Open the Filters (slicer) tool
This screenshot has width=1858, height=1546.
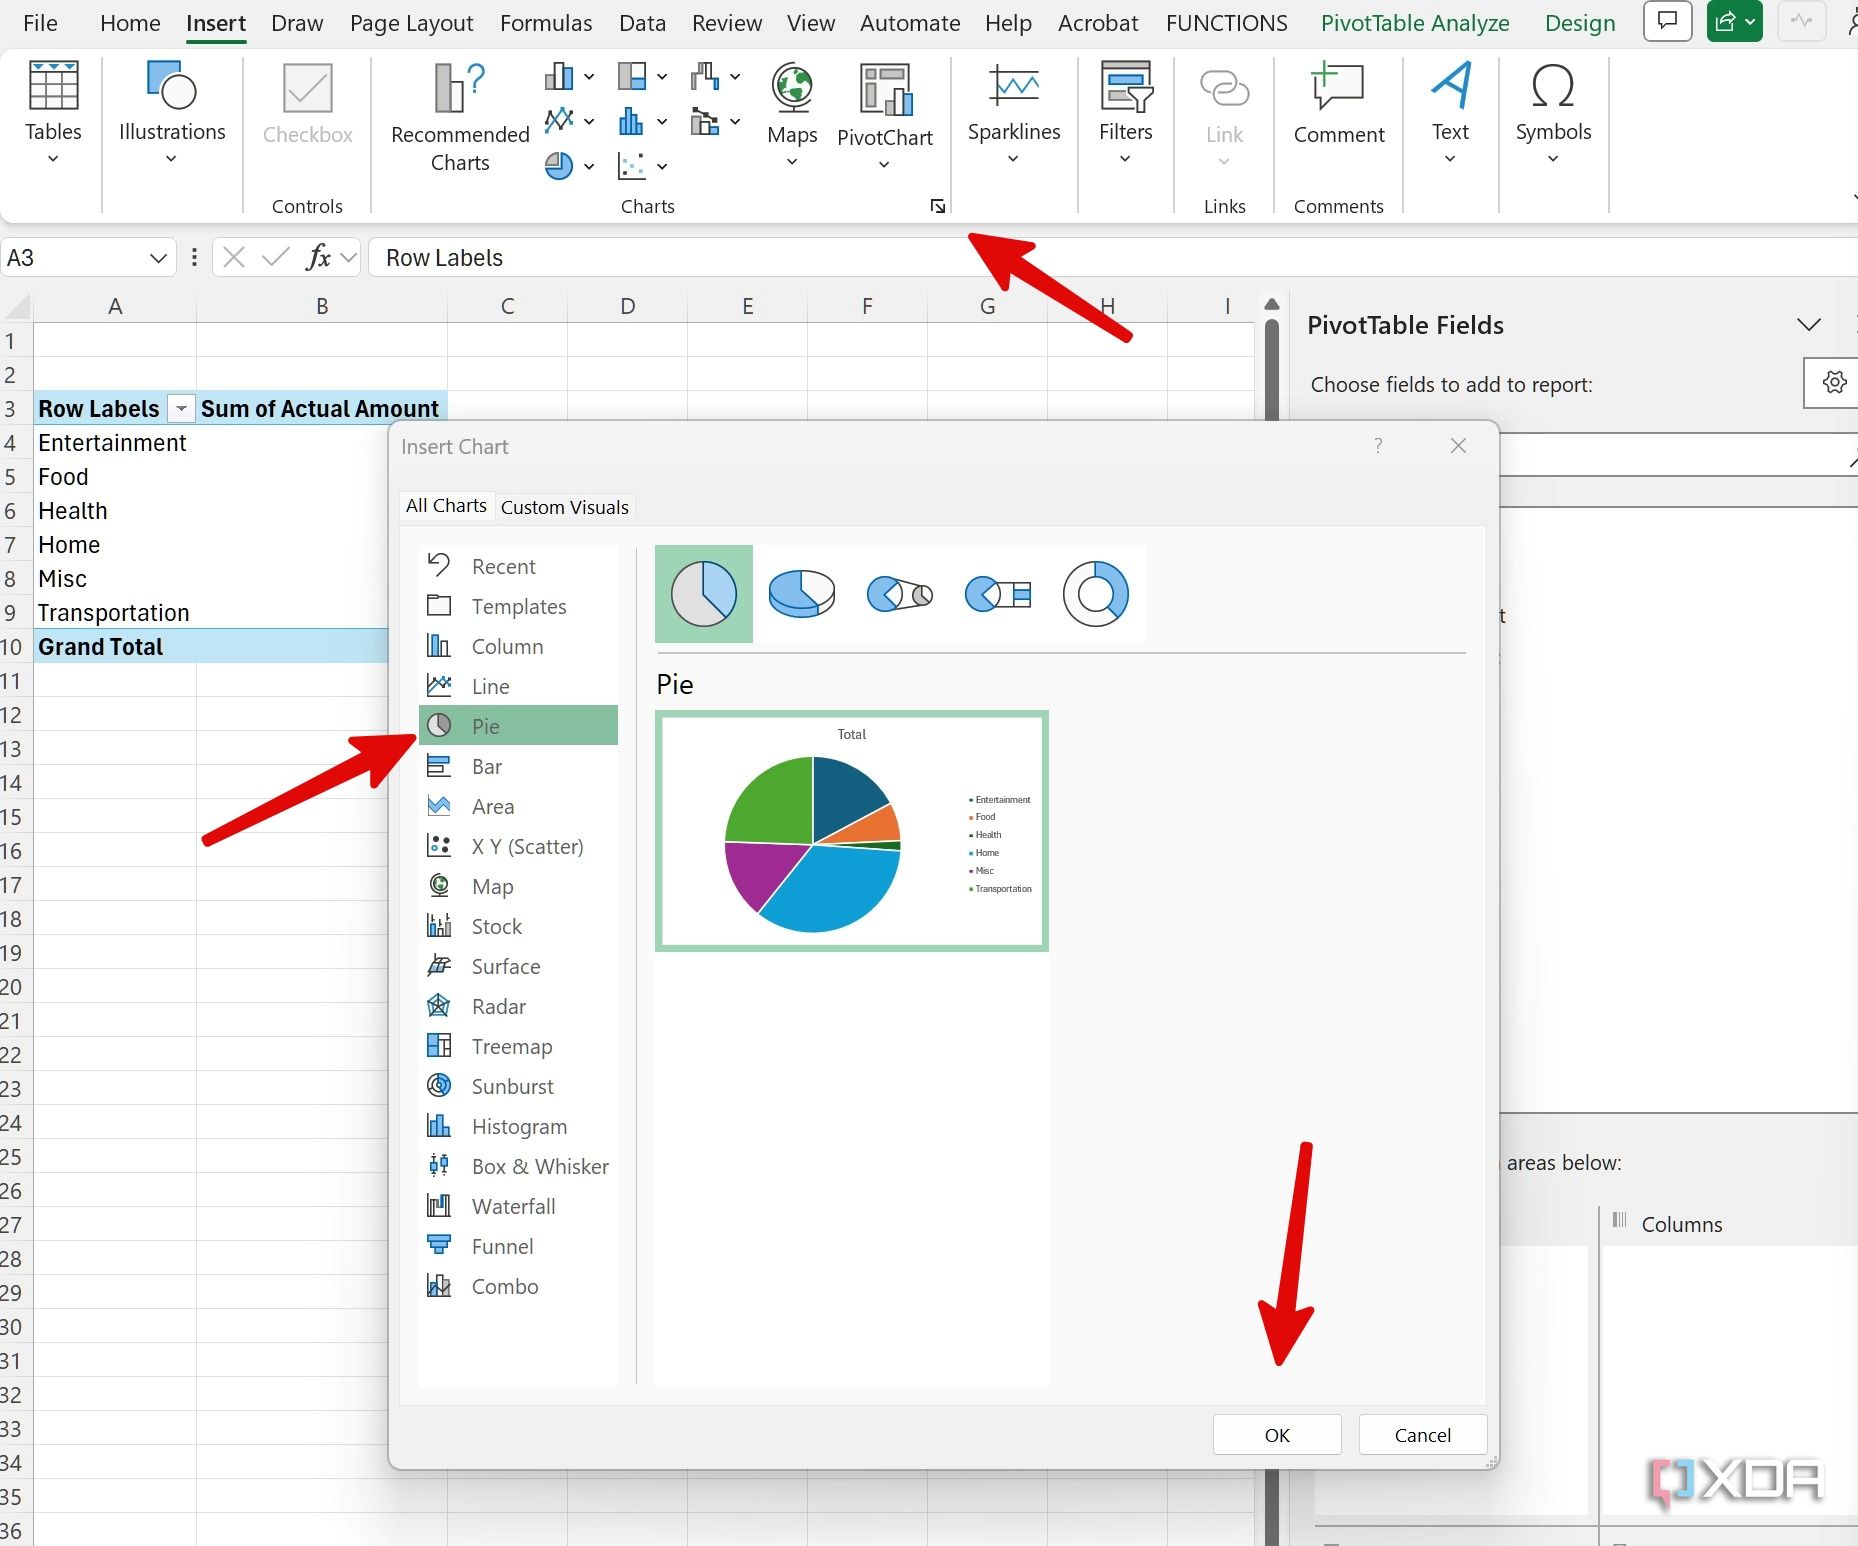(x=1125, y=105)
